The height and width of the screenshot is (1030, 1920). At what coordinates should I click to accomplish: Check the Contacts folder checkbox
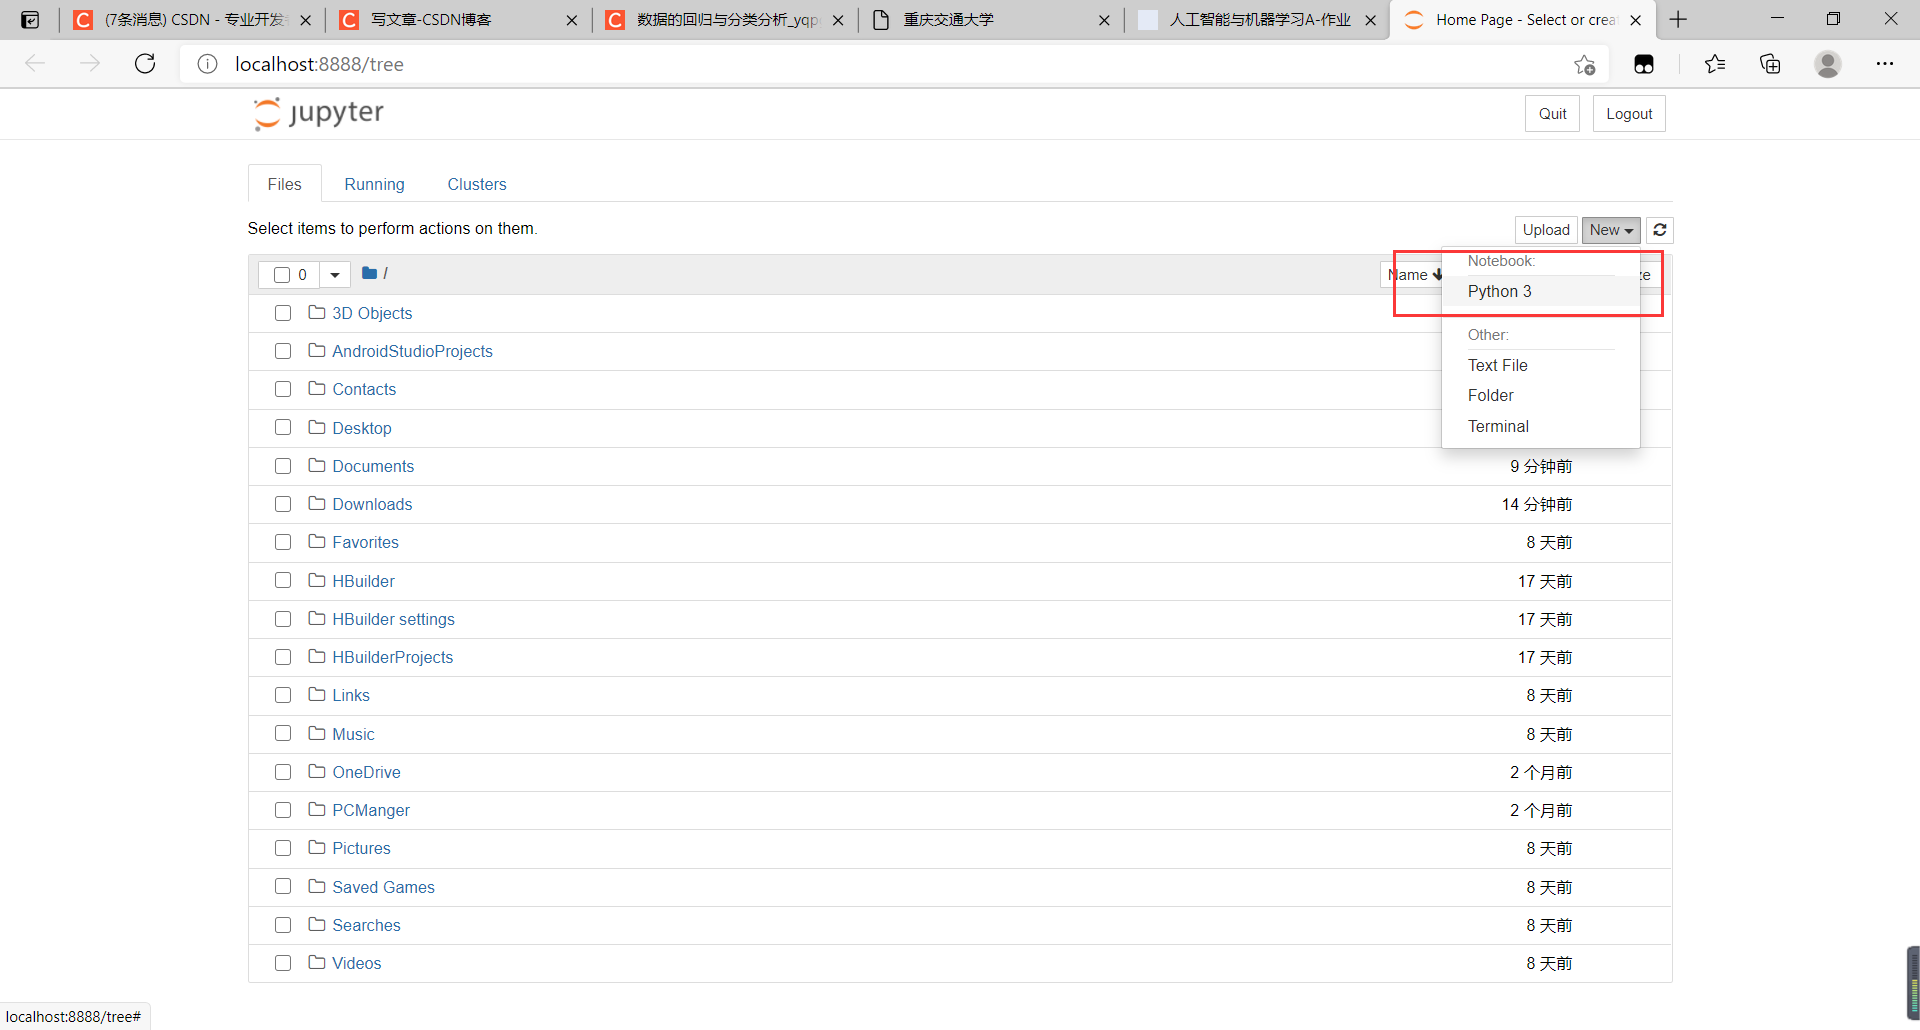click(283, 389)
